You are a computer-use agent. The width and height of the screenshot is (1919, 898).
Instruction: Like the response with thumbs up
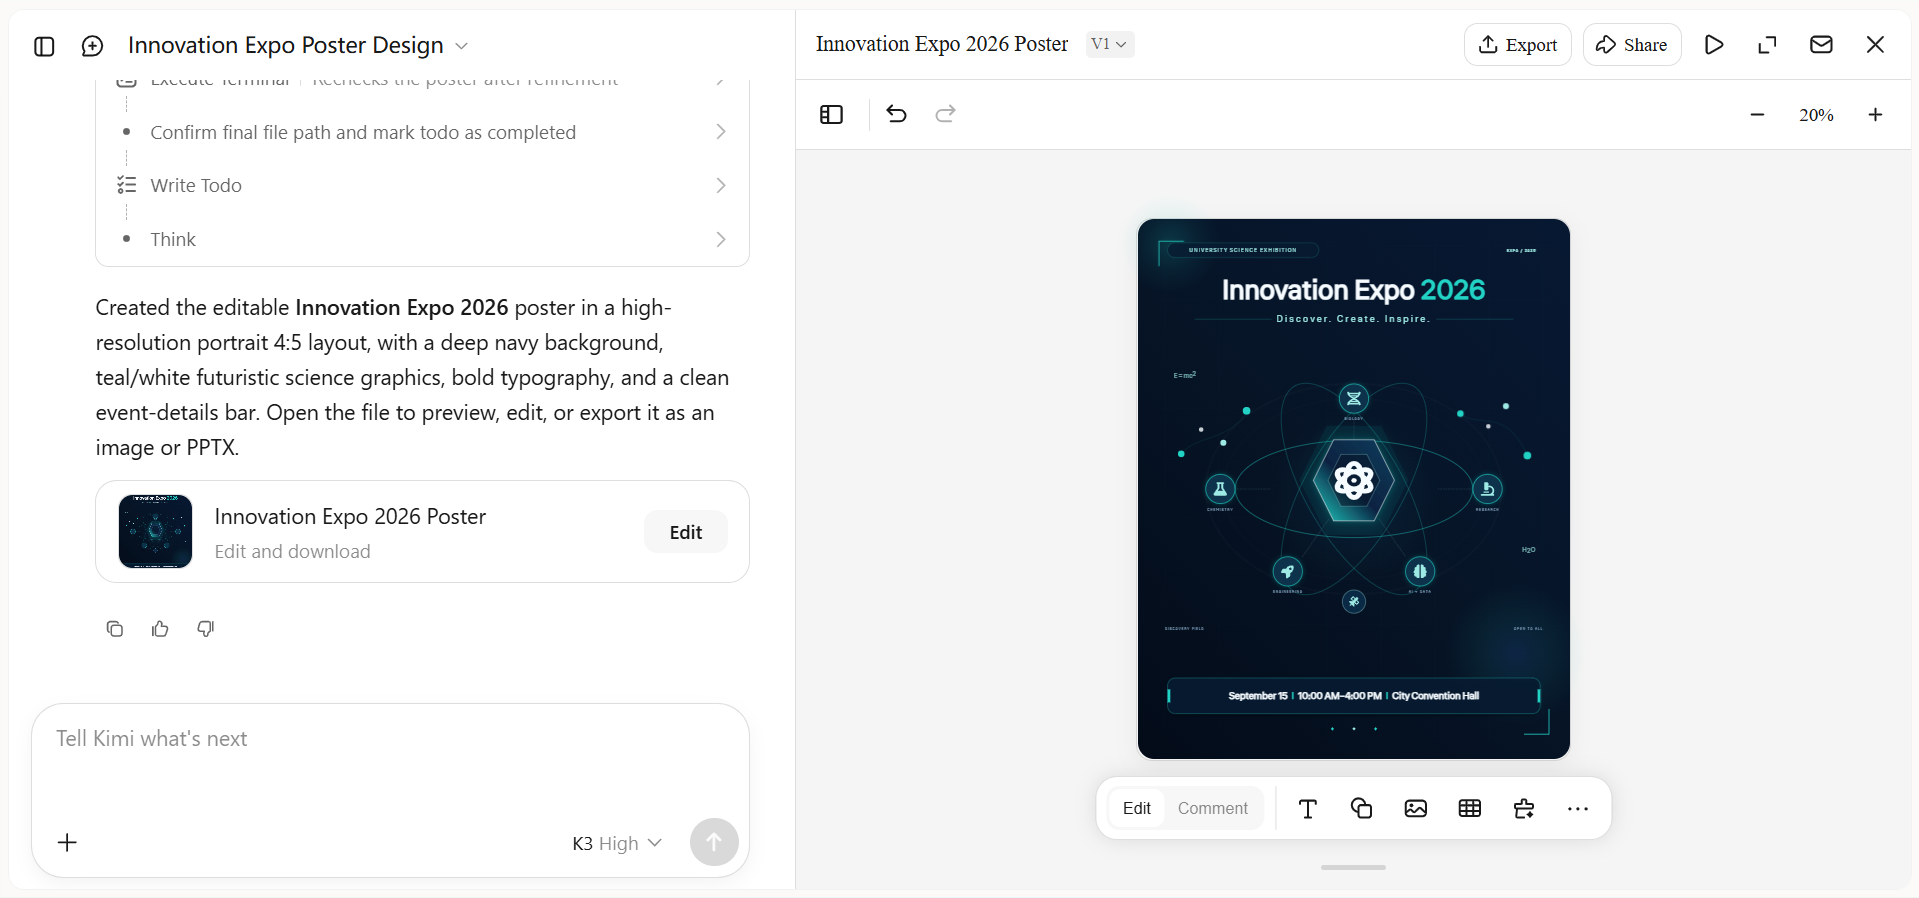pyautogui.click(x=160, y=628)
